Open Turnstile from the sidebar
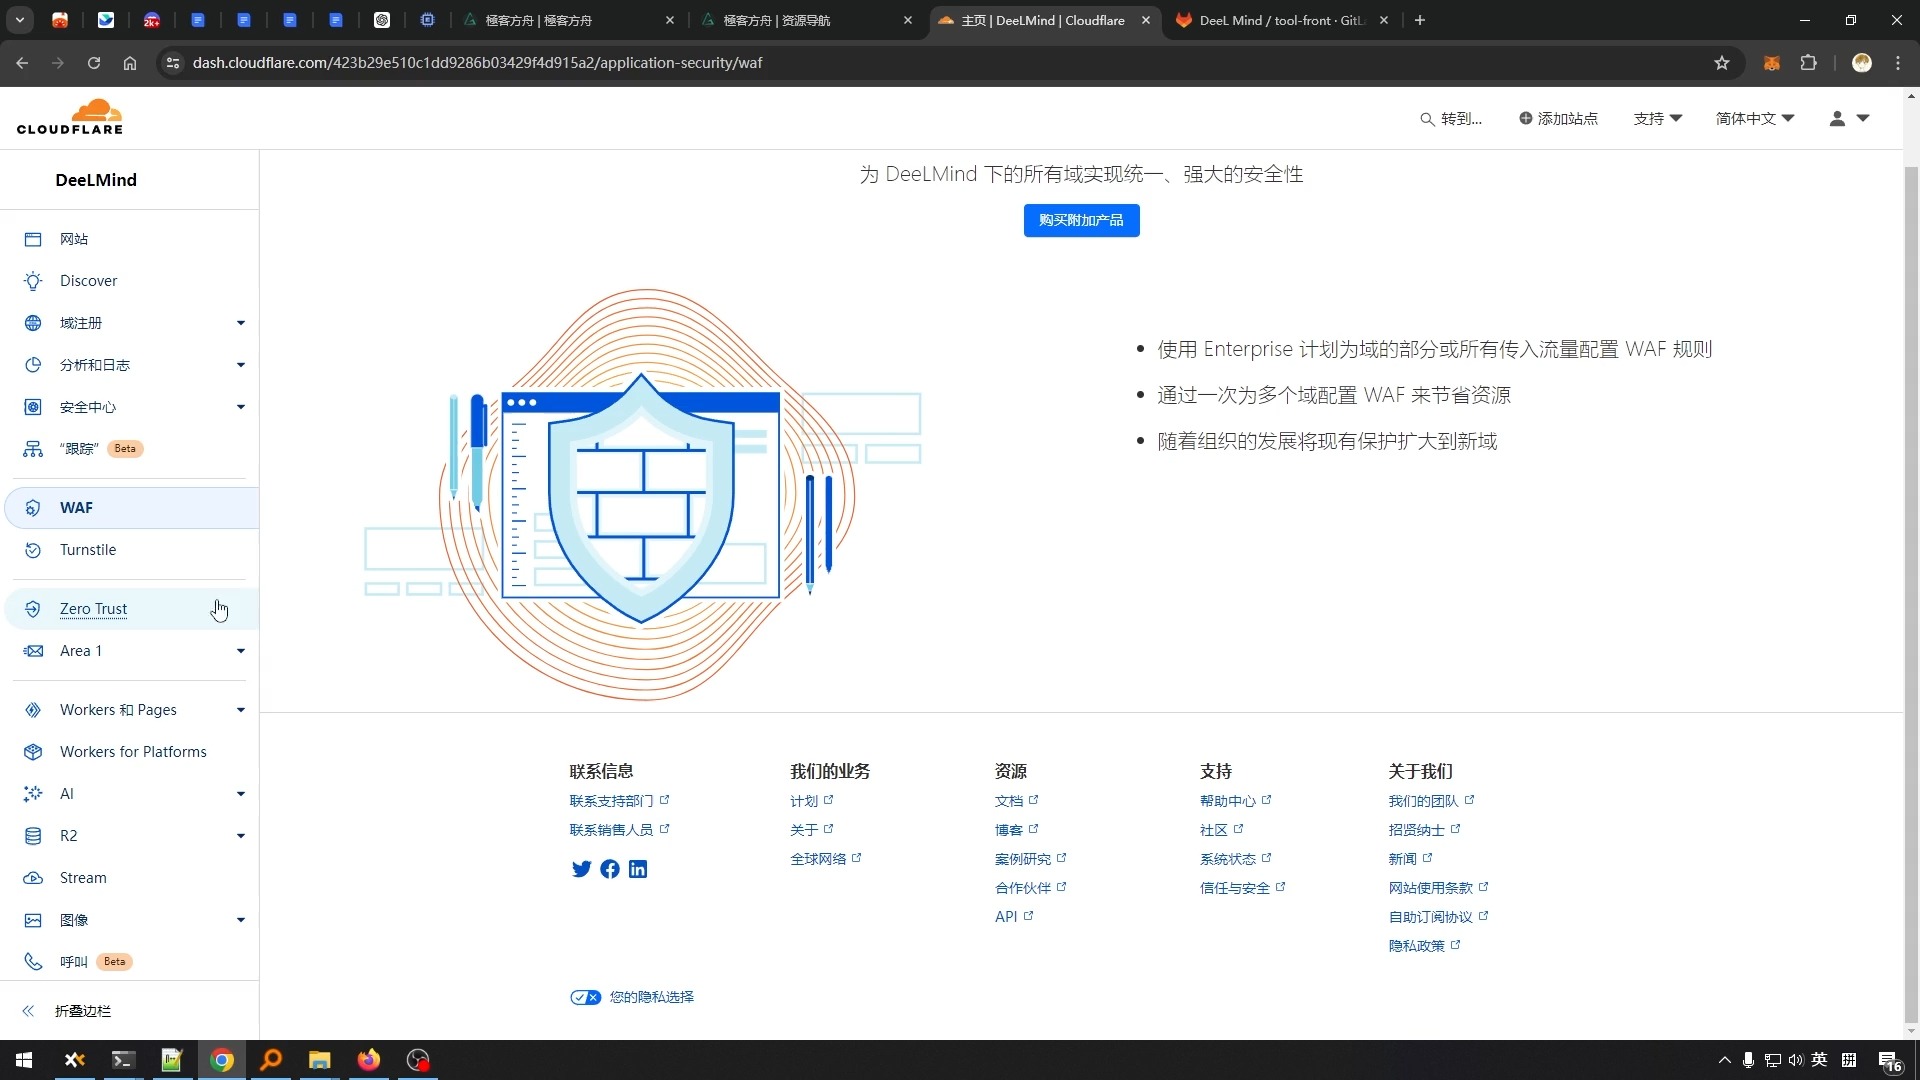The width and height of the screenshot is (1920, 1080). tap(88, 550)
